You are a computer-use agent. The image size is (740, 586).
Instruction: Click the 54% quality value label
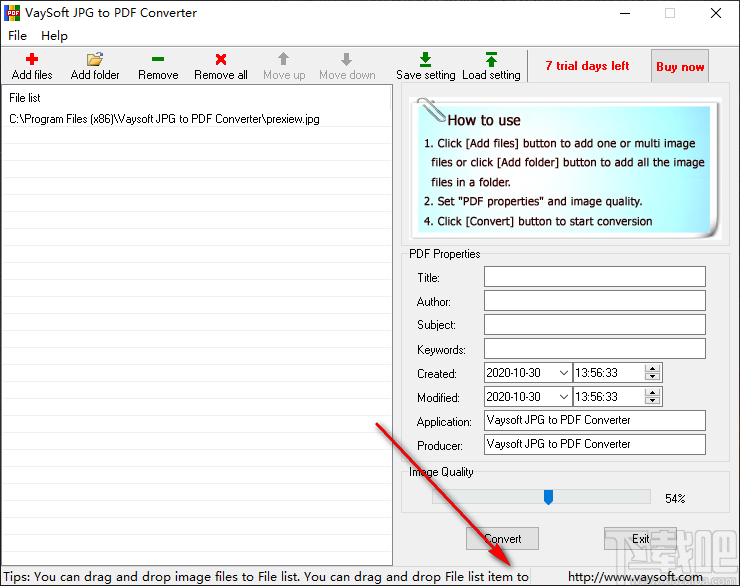tap(675, 499)
